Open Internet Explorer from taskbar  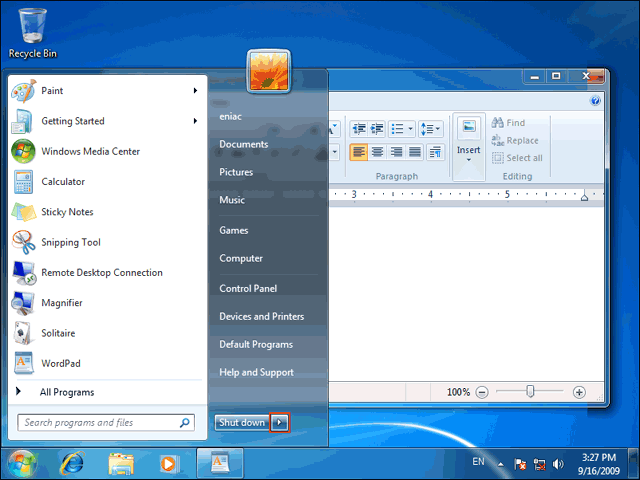[72, 464]
